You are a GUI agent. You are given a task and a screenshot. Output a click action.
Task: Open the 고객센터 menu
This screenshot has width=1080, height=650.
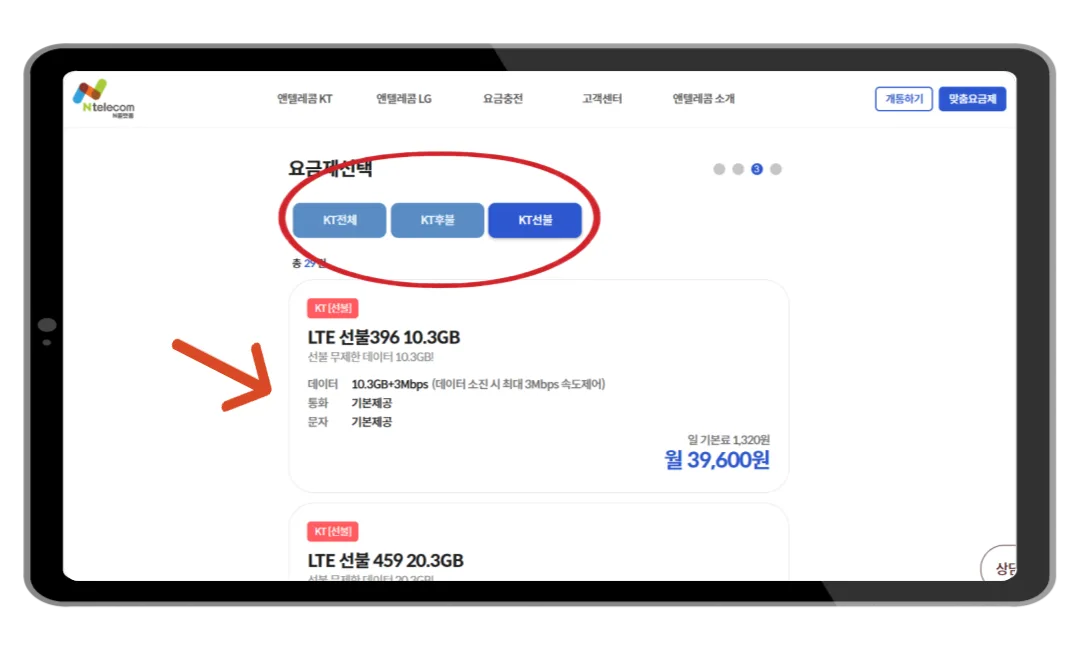click(x=602, y=98)
